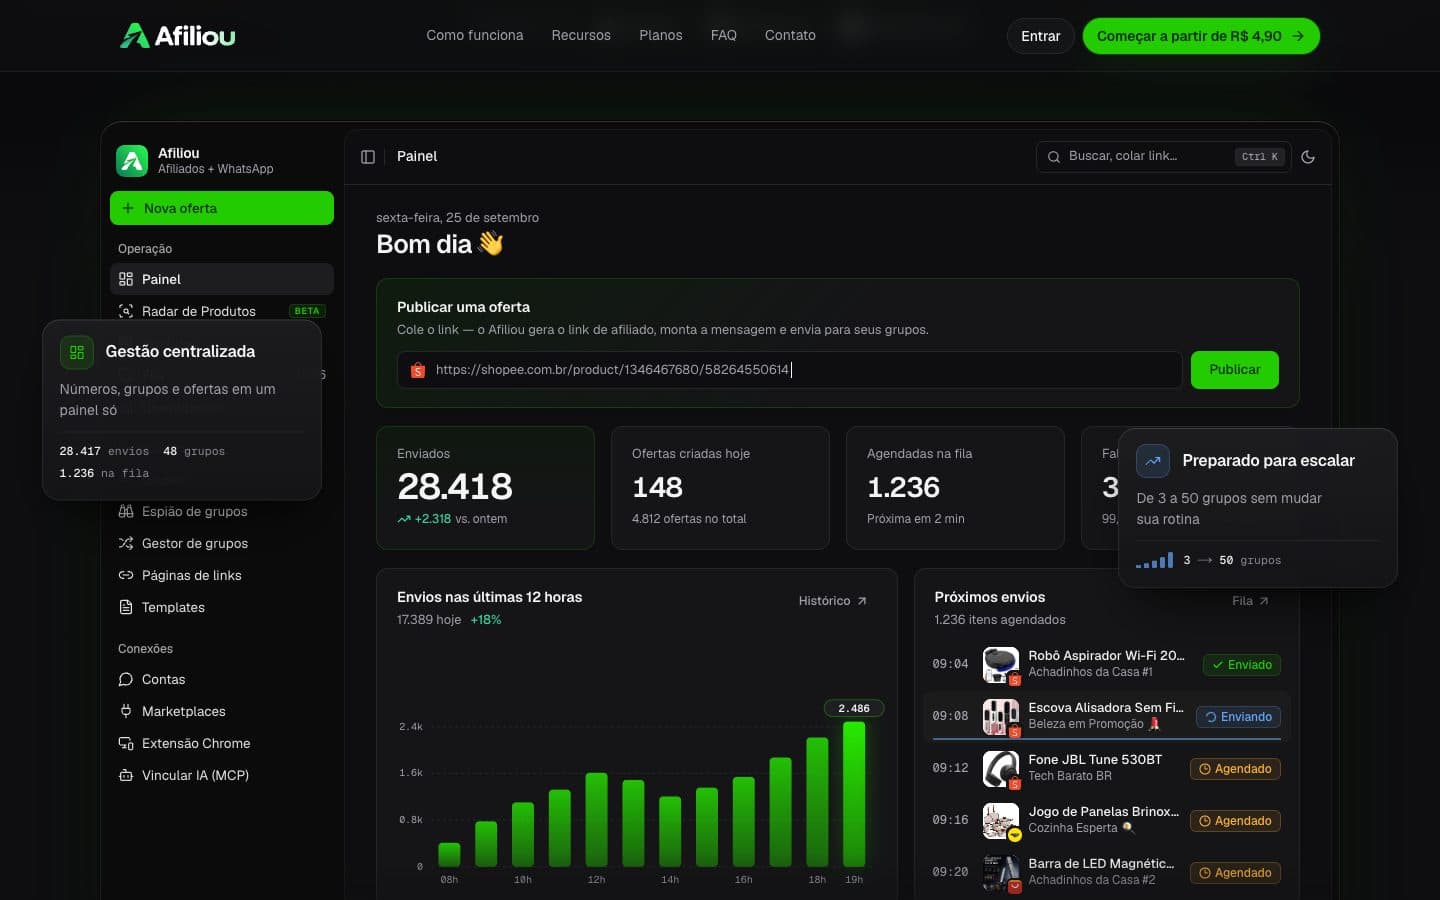Image resolution: width=1440 pixels, height=900 pixels.
Task: Focus the Buscar, colar link search field
Action: 1162,157
